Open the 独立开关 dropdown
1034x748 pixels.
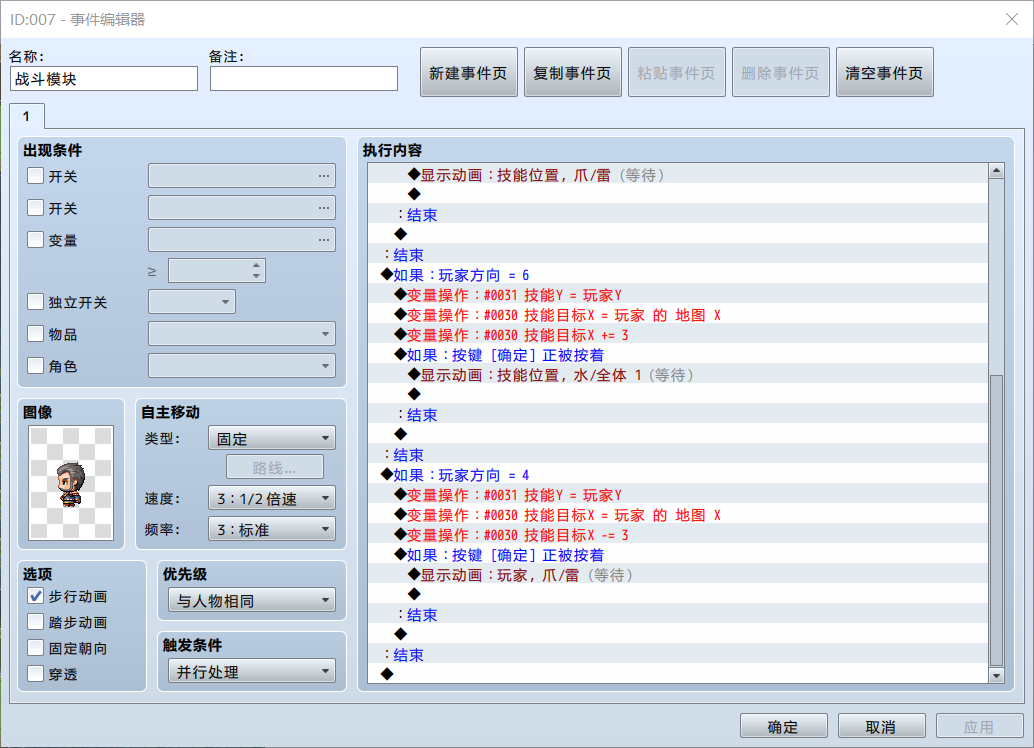coord(192,302)
